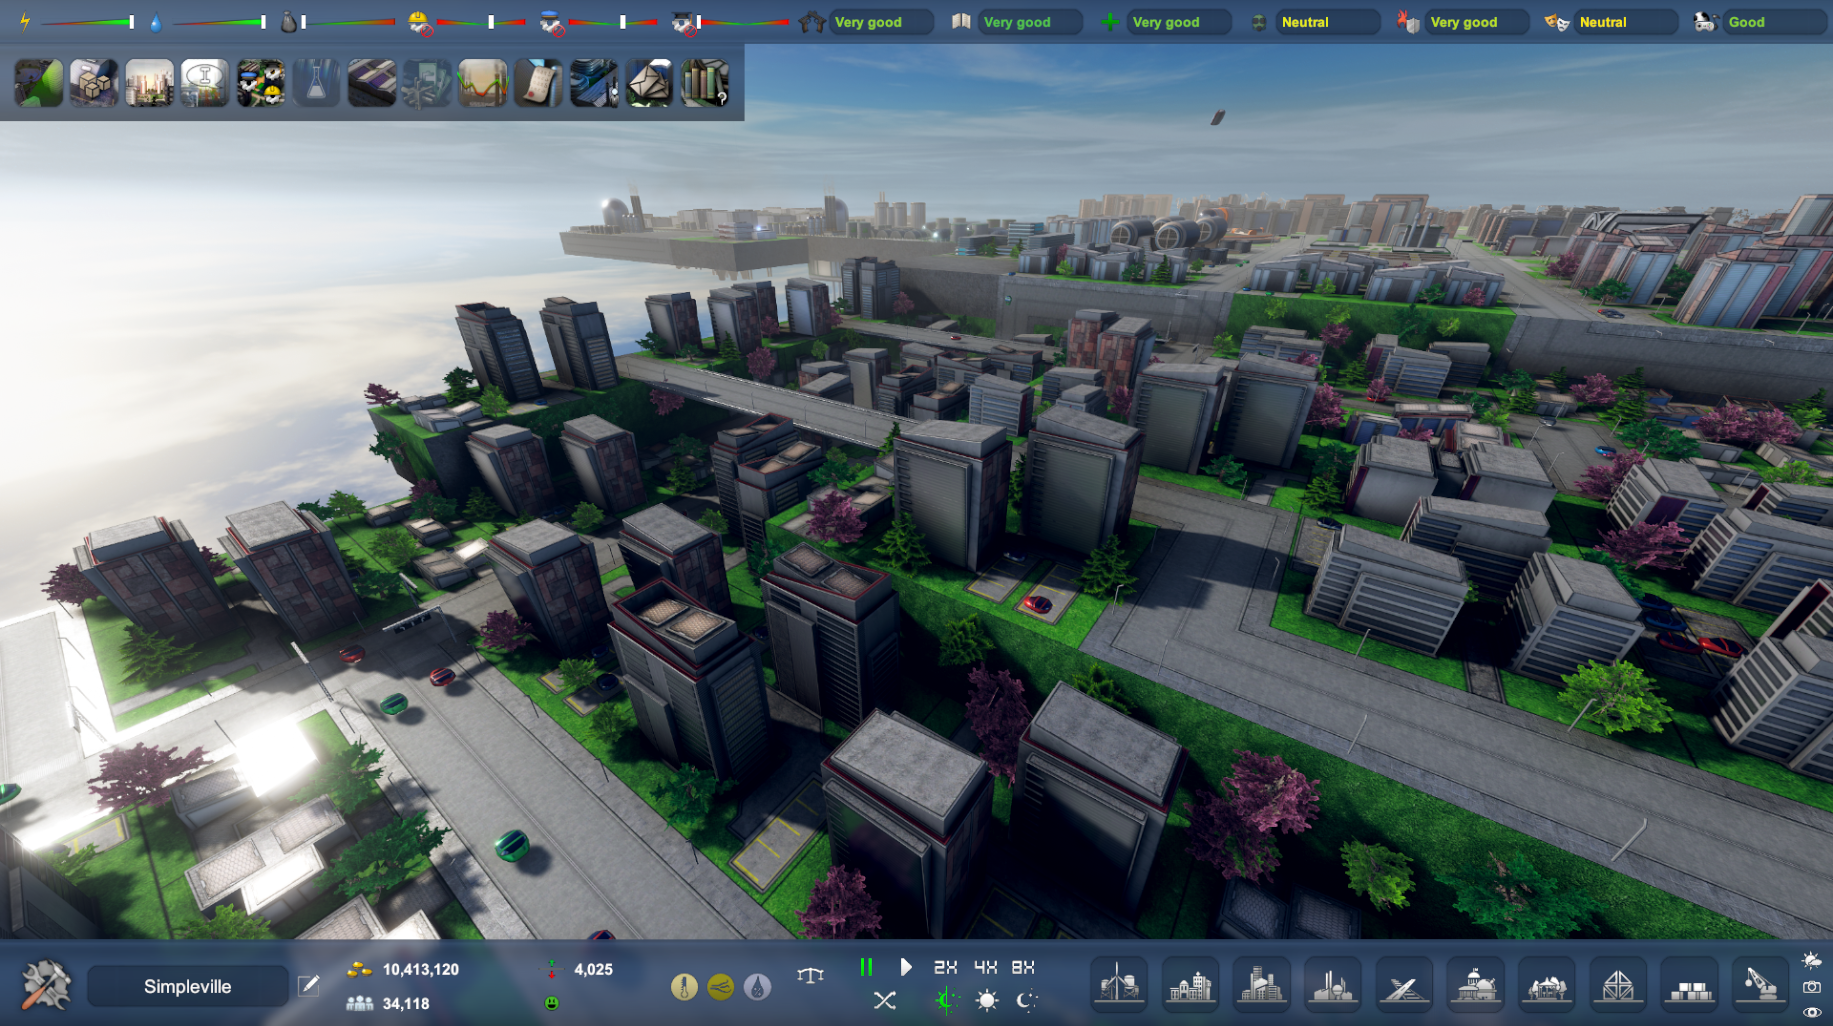Image resolution: width=1833 pixels, height=1026 pixels.
Task: Open the economy graph chart panel
Action: click(x=482, y=83)
